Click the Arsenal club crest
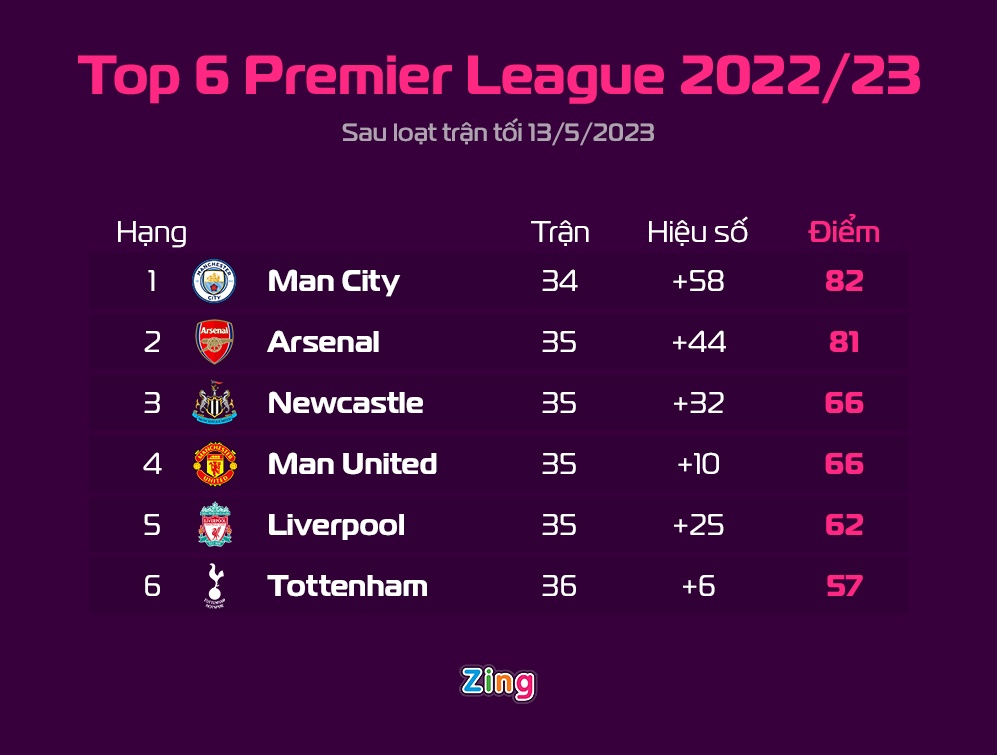 point(214,343)
